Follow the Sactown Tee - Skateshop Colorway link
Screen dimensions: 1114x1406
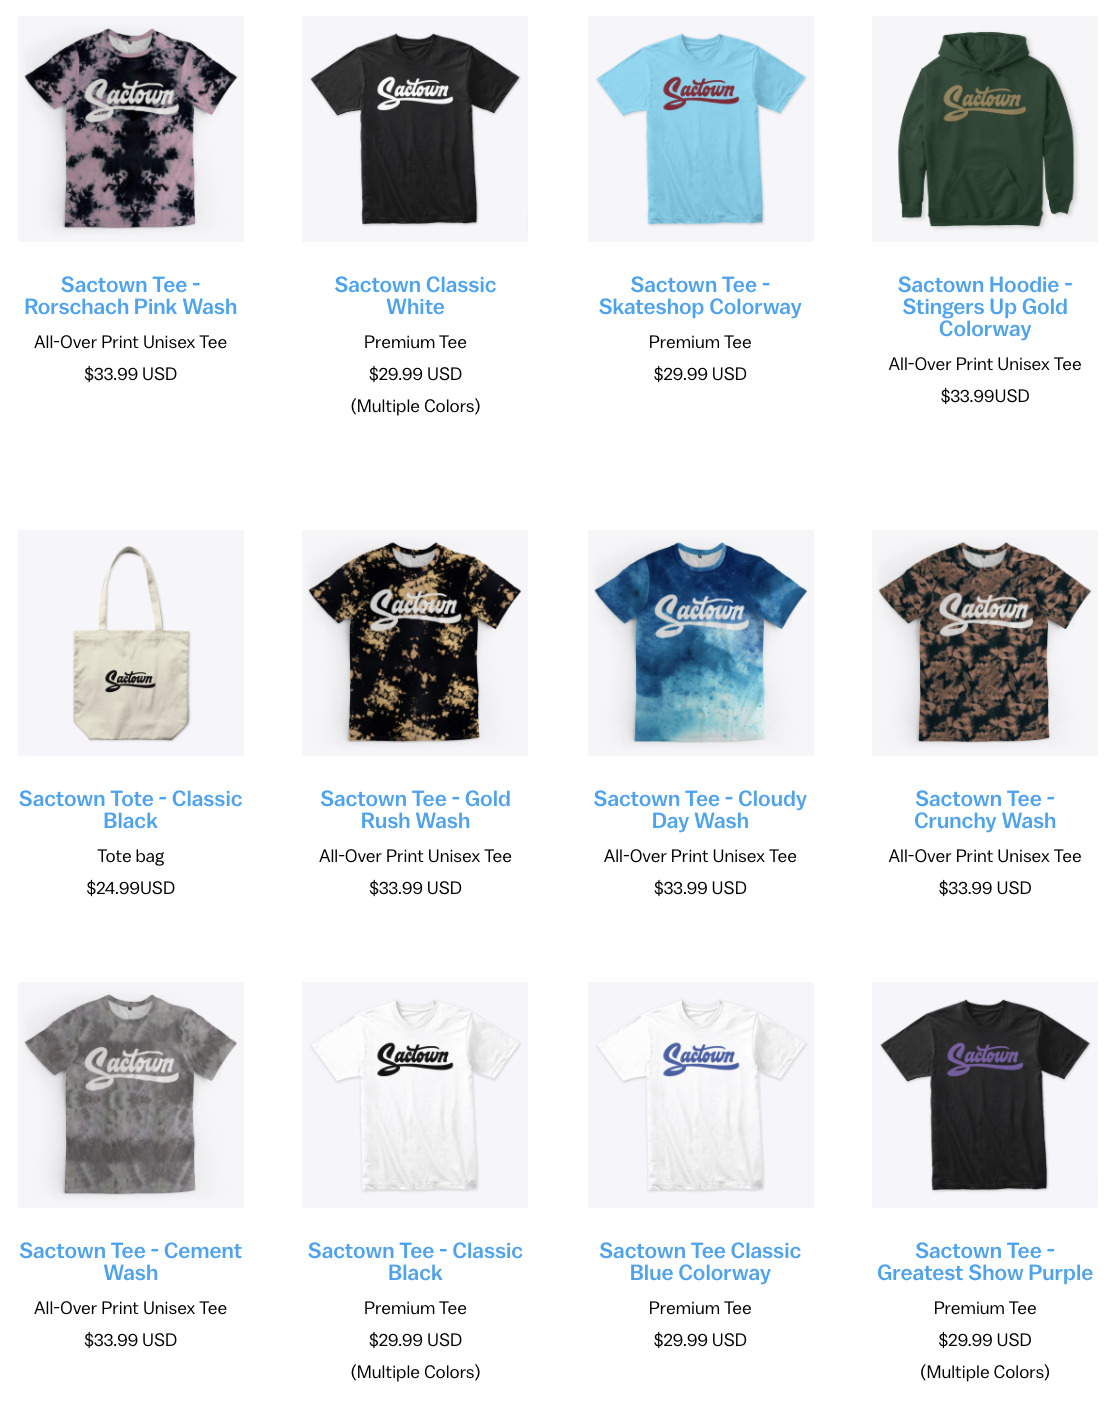coord(700,296)
